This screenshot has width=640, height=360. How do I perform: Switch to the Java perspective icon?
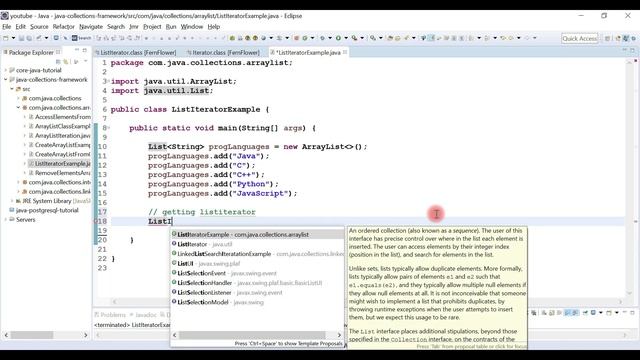pyautogui.click(x=626, y=38)
